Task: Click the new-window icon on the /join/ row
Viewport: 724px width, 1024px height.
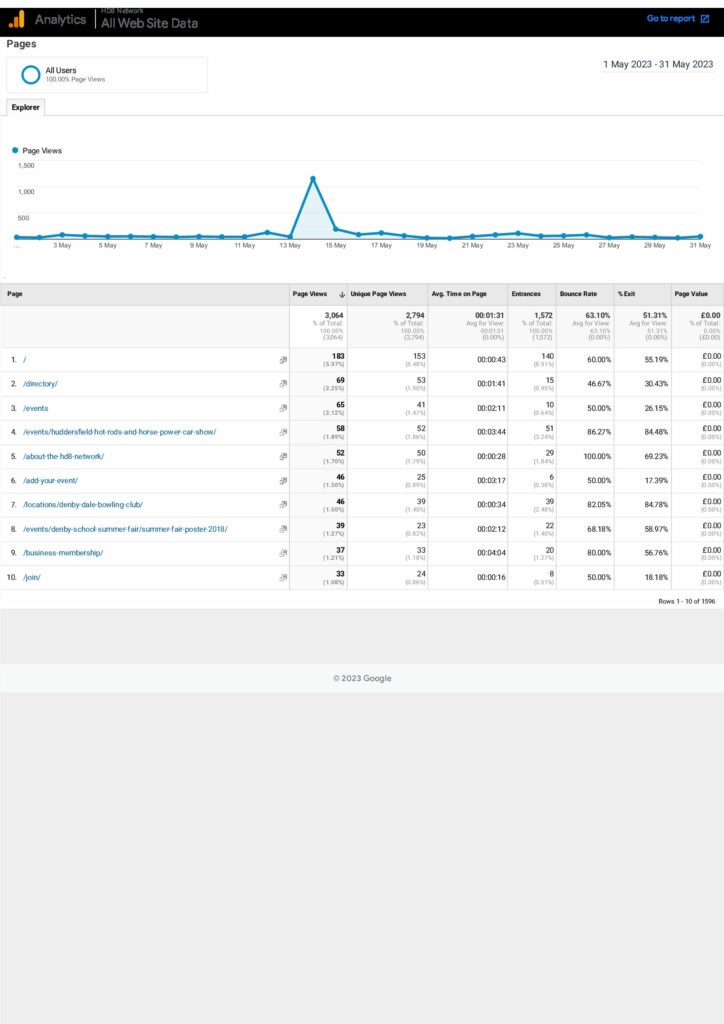Action: click(283, 577)
